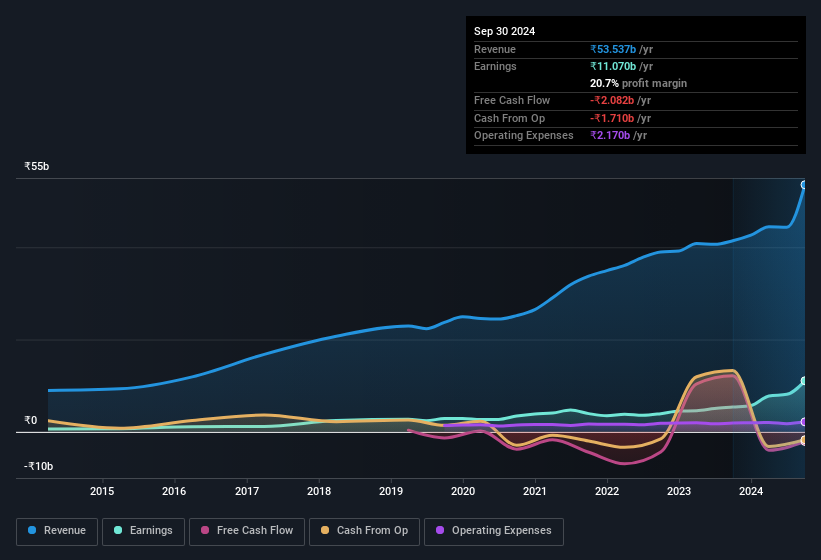Click the ₹11.070b earnings value
The image size is (821, 560).
[x=613, y=66]
